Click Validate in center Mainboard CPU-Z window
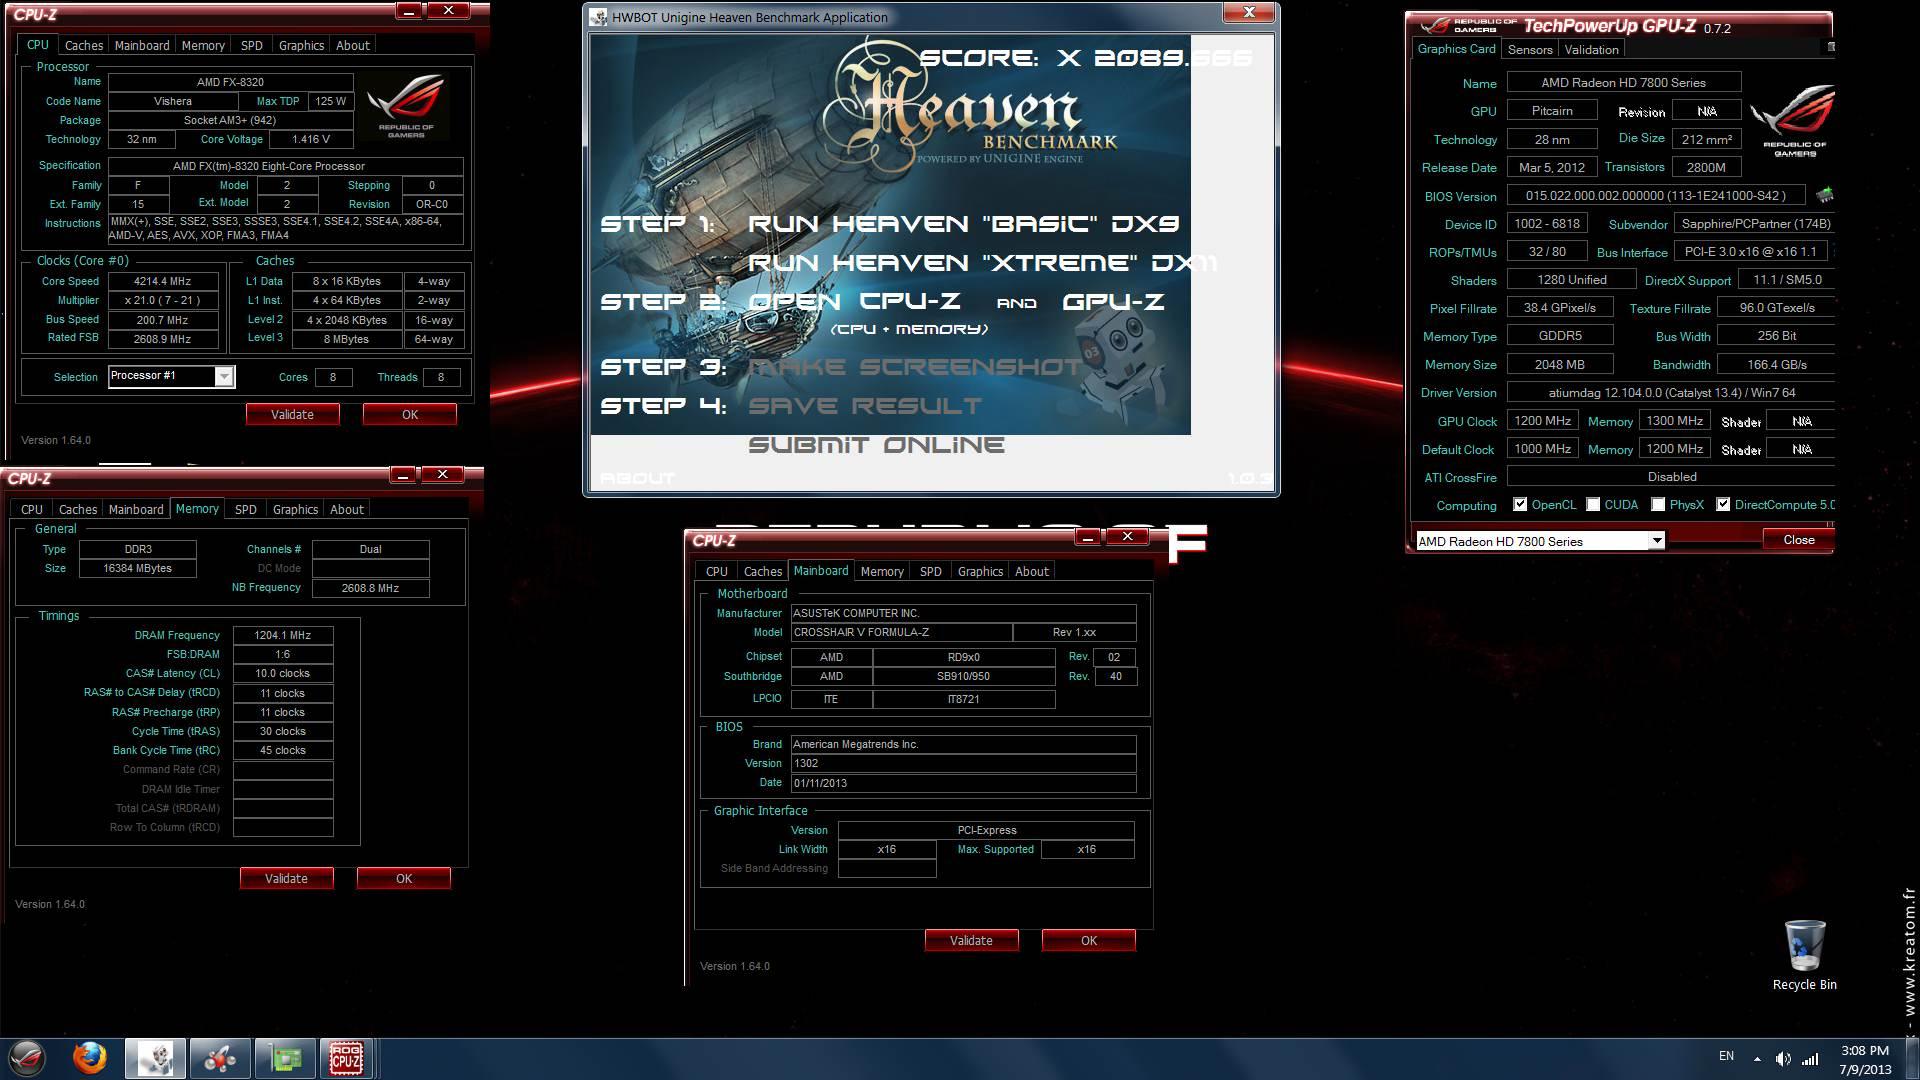This screenshot has height=1080, width=1920. (x=972, y=940)
